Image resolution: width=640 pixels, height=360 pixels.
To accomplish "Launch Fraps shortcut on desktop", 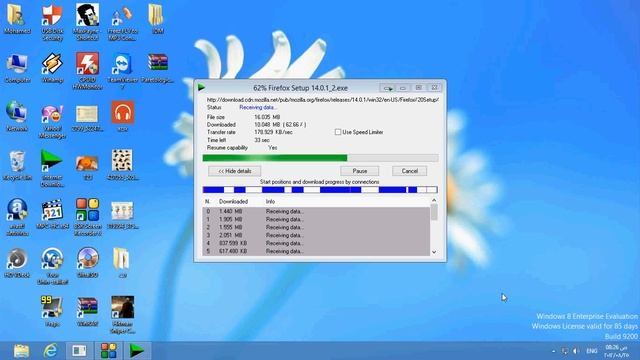I will [x=52, y=311].
